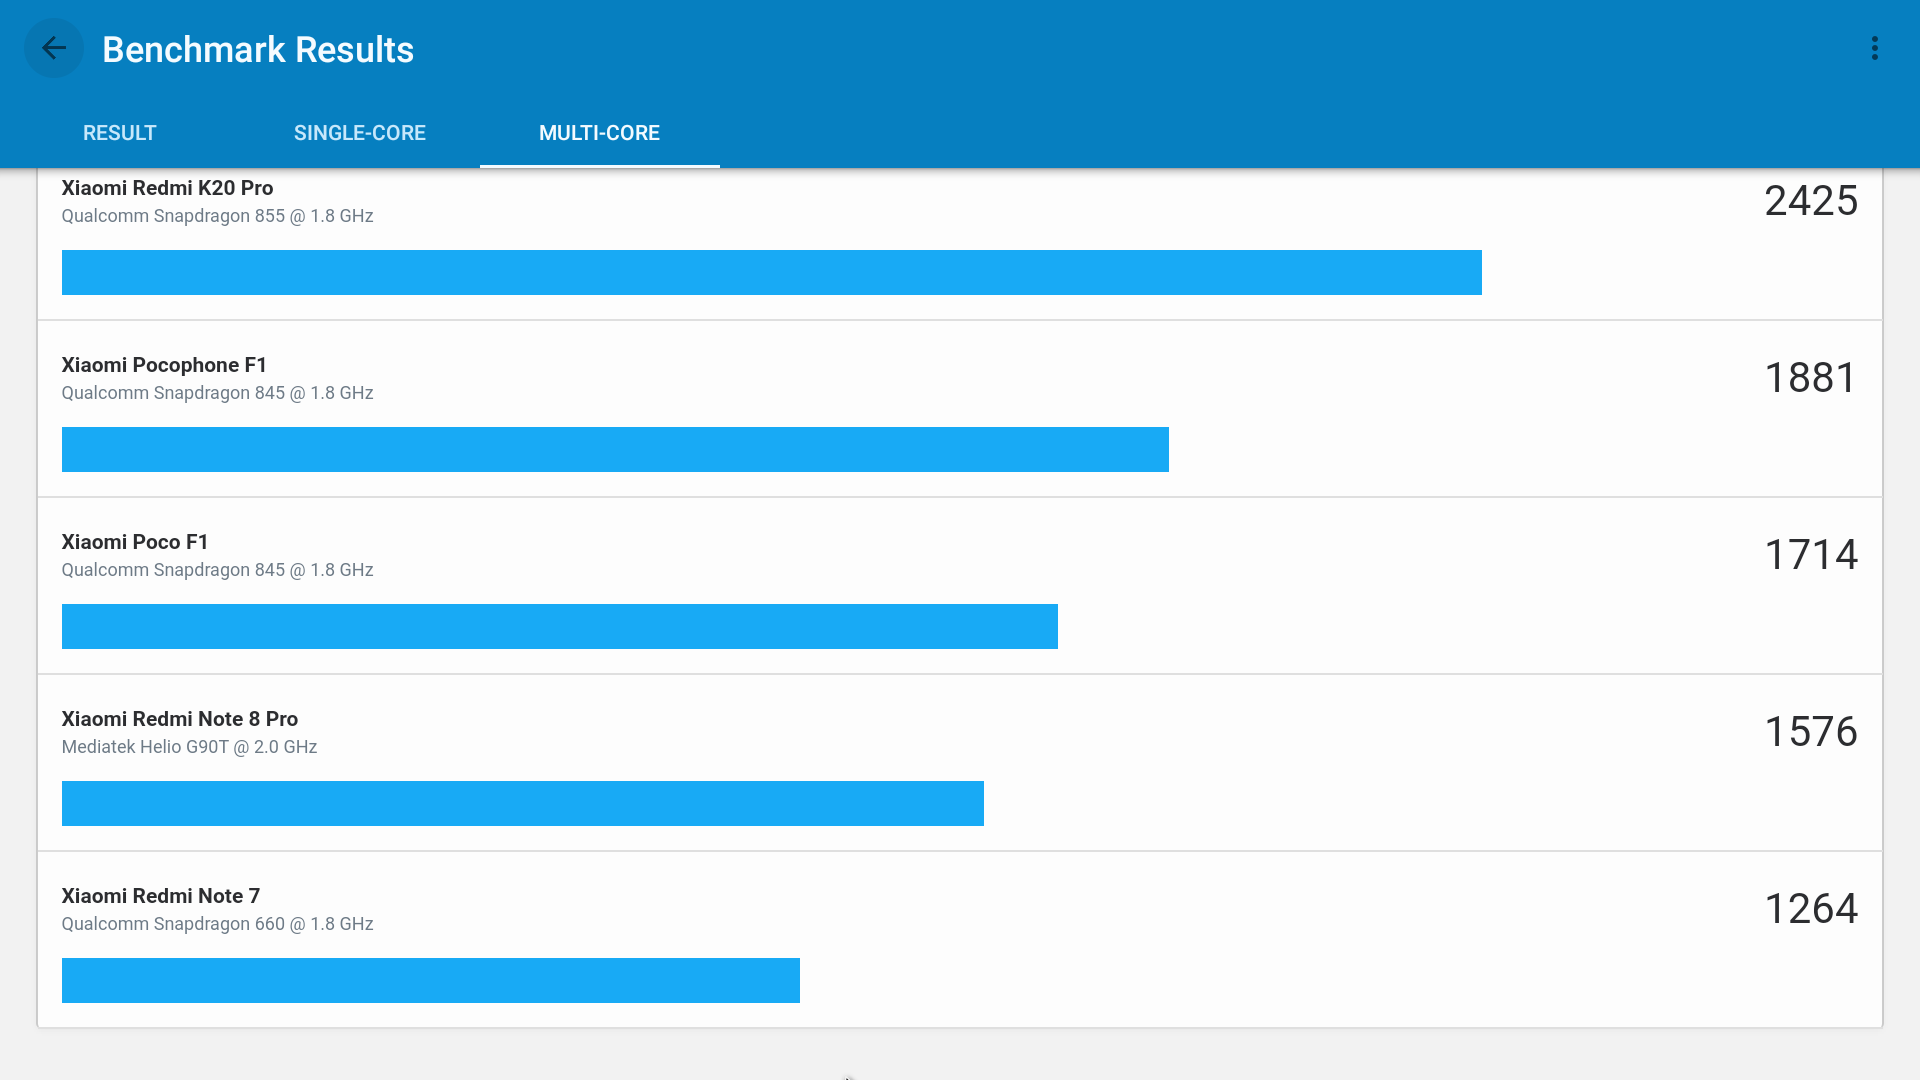The image size is (1920, 1080).
Task: Click the Poco F1 blue score bar
Action: pos(559,627)
